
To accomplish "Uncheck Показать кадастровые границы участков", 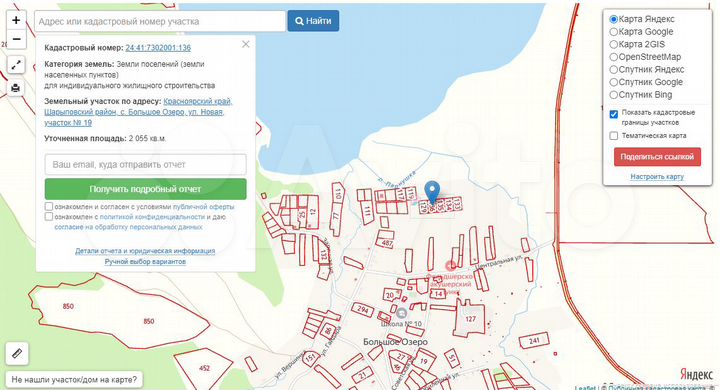I will 613,114.
